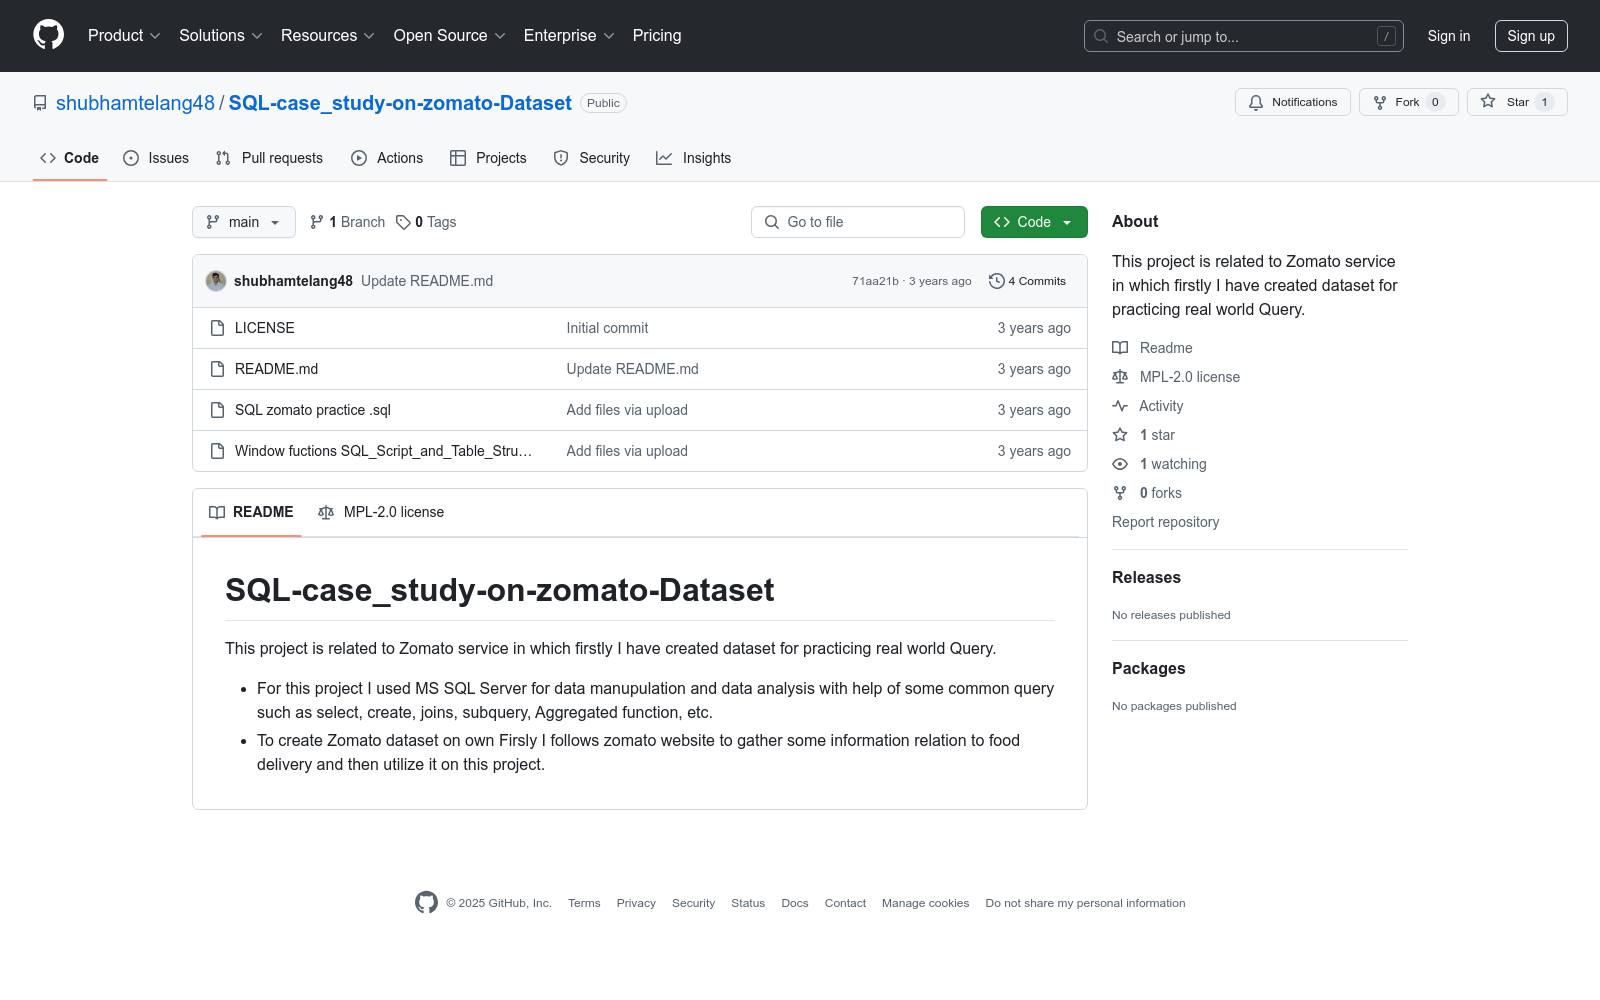Star this repository
The width and height of the screenshot is (1600, 1000).
pyautogui.click(x=1517, y=102)
